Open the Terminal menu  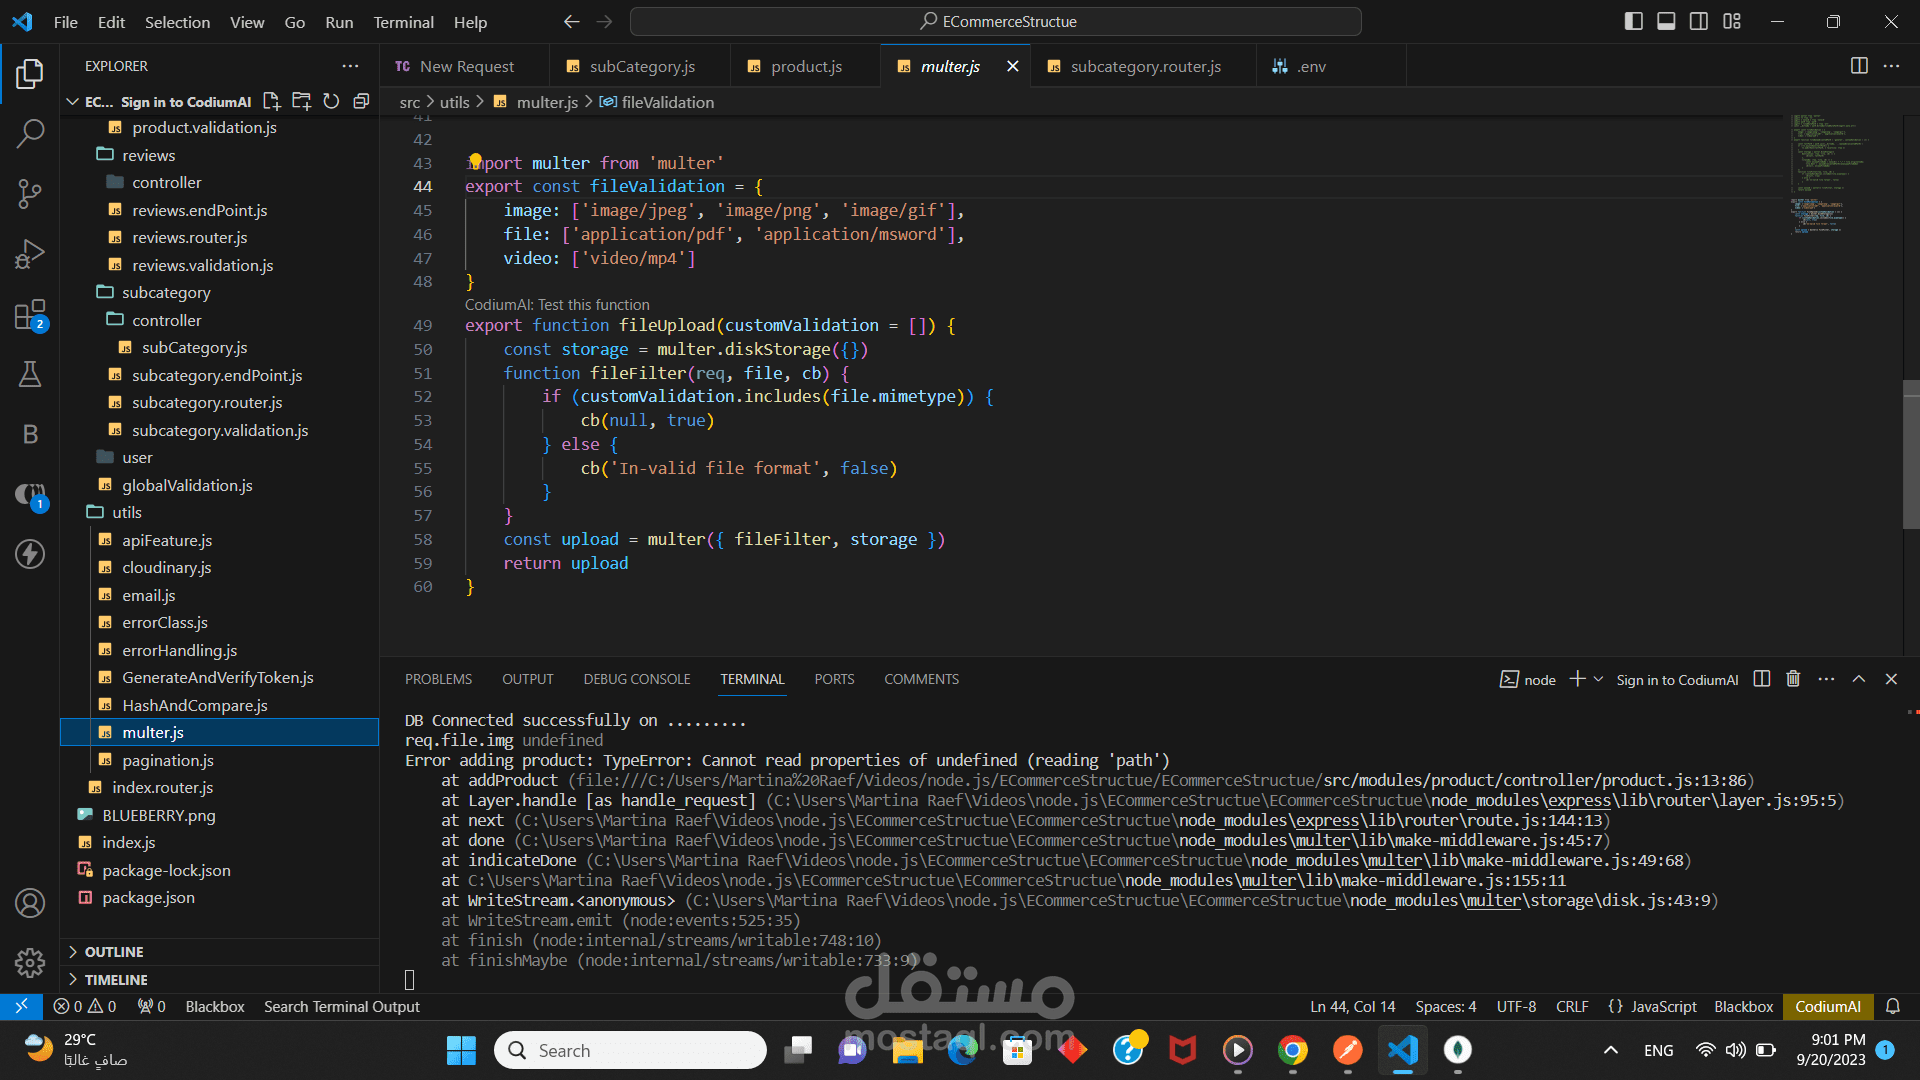(403, 21)
